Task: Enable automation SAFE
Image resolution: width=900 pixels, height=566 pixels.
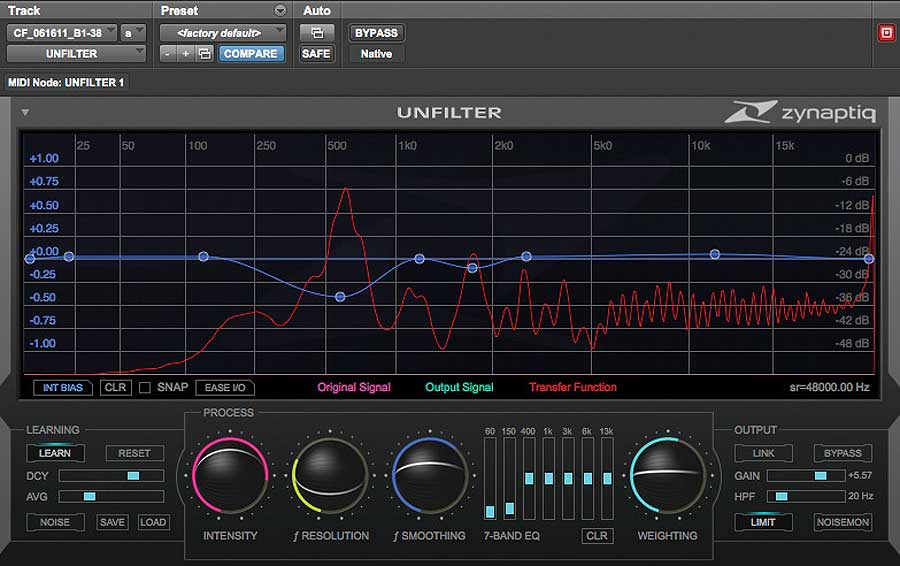Action: pyautogui.click(x=316, y=53)
